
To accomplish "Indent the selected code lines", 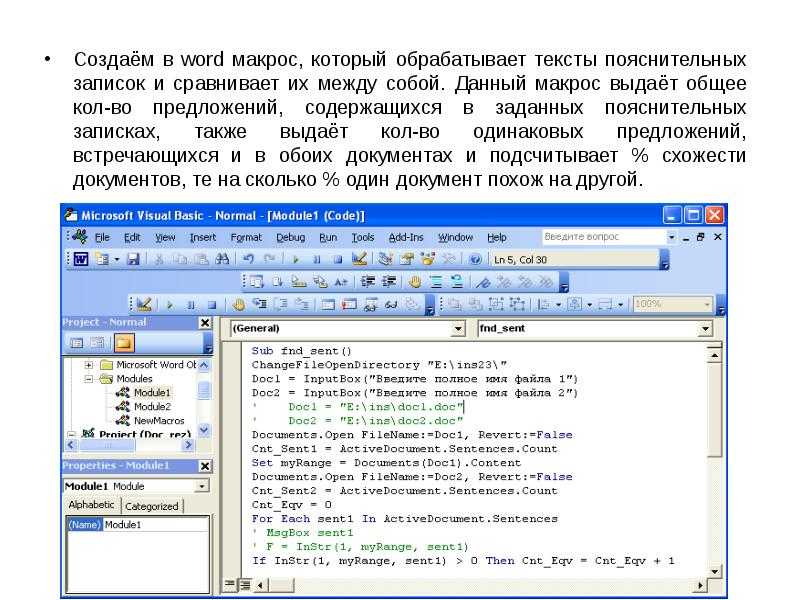I will click(367, 281).
